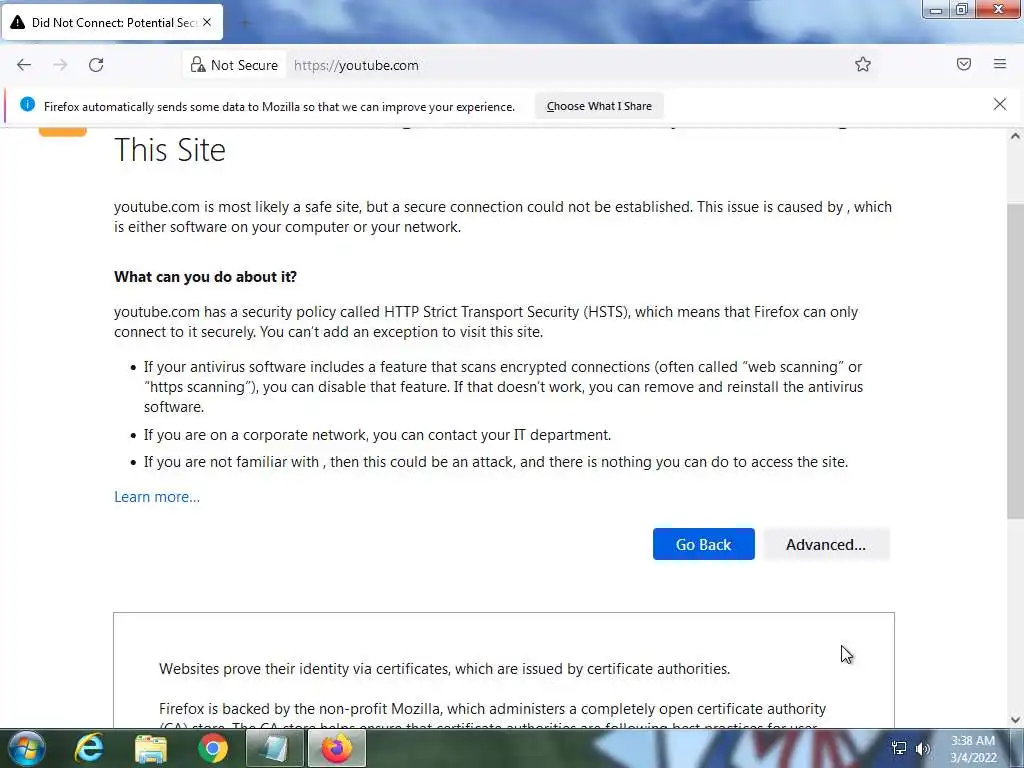Open the taskbar program beside Chrome
Screen dimensions: 1024x768
[274, 748]
